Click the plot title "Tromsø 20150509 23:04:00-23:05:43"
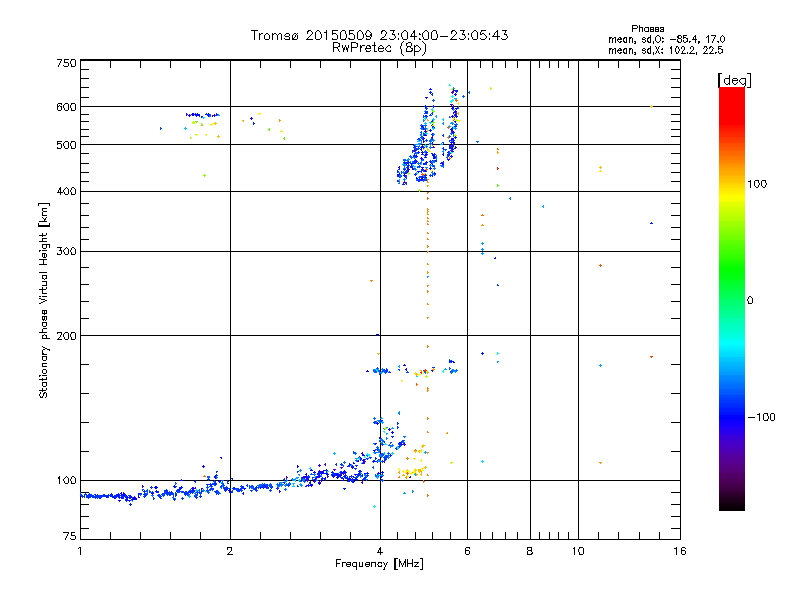This screenshot has width=800, height=600. click(x=379, y=35)
